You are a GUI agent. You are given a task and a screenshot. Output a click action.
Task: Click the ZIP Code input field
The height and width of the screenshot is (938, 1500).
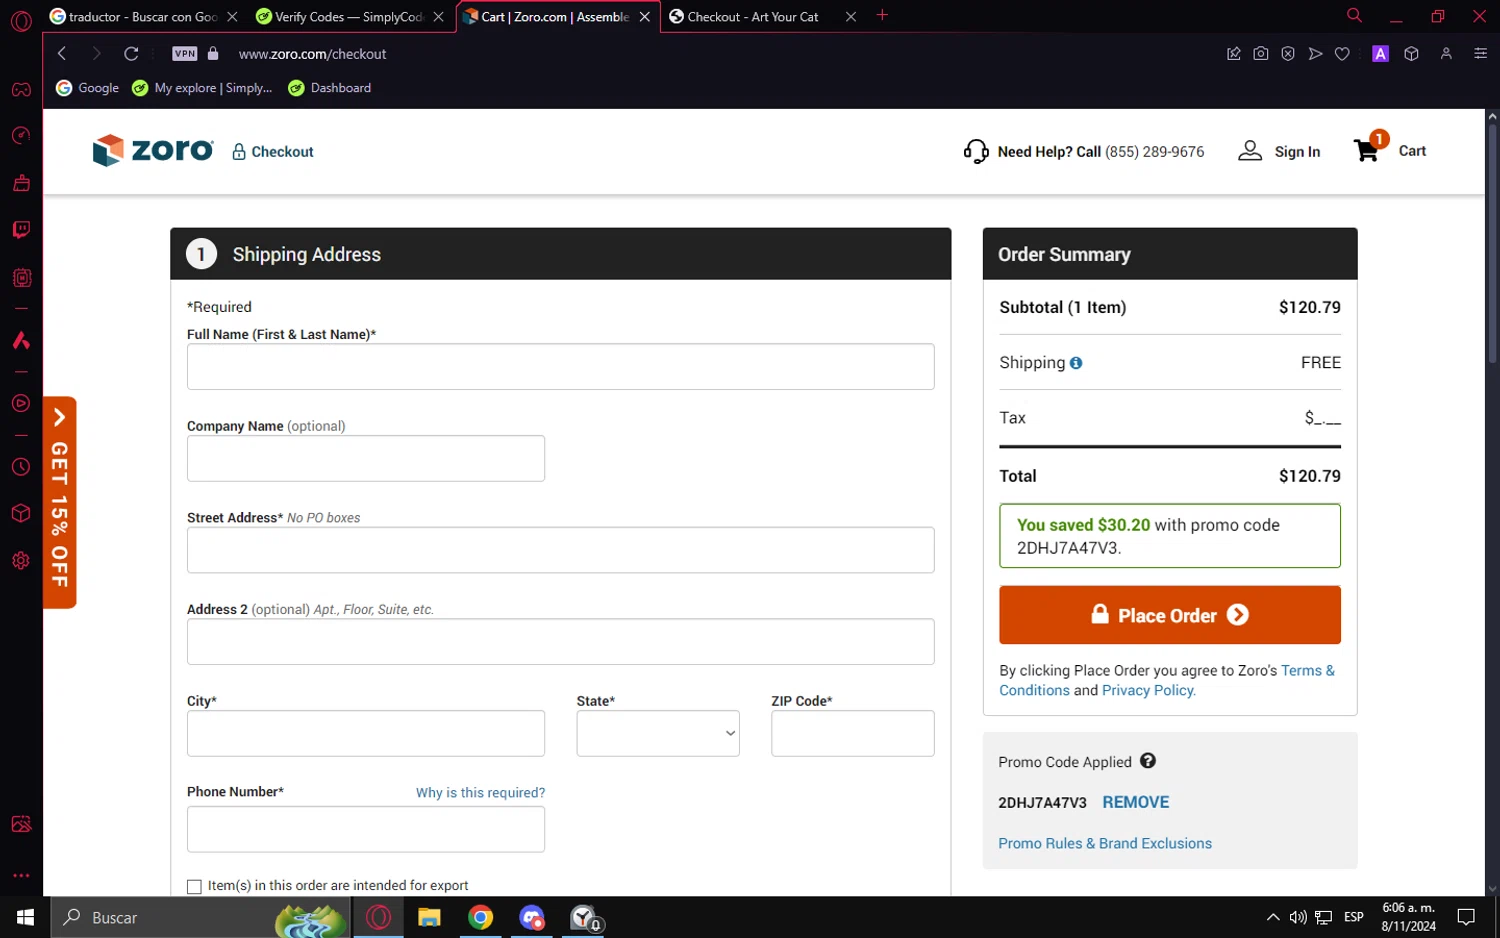(x=853, y=733)
